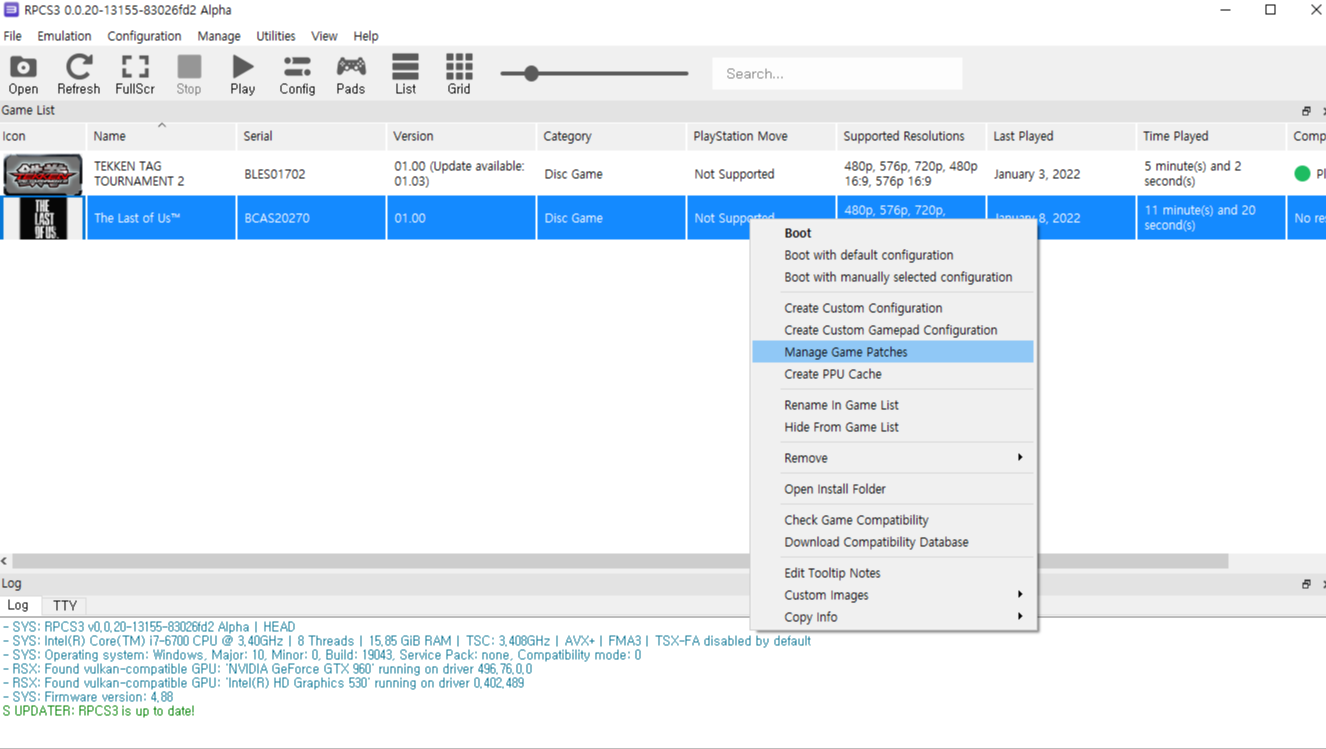Viewport: 1326px width, 749px height.
Task: Click the green compatibility status dot
Action: click(x=1302, y=173)
